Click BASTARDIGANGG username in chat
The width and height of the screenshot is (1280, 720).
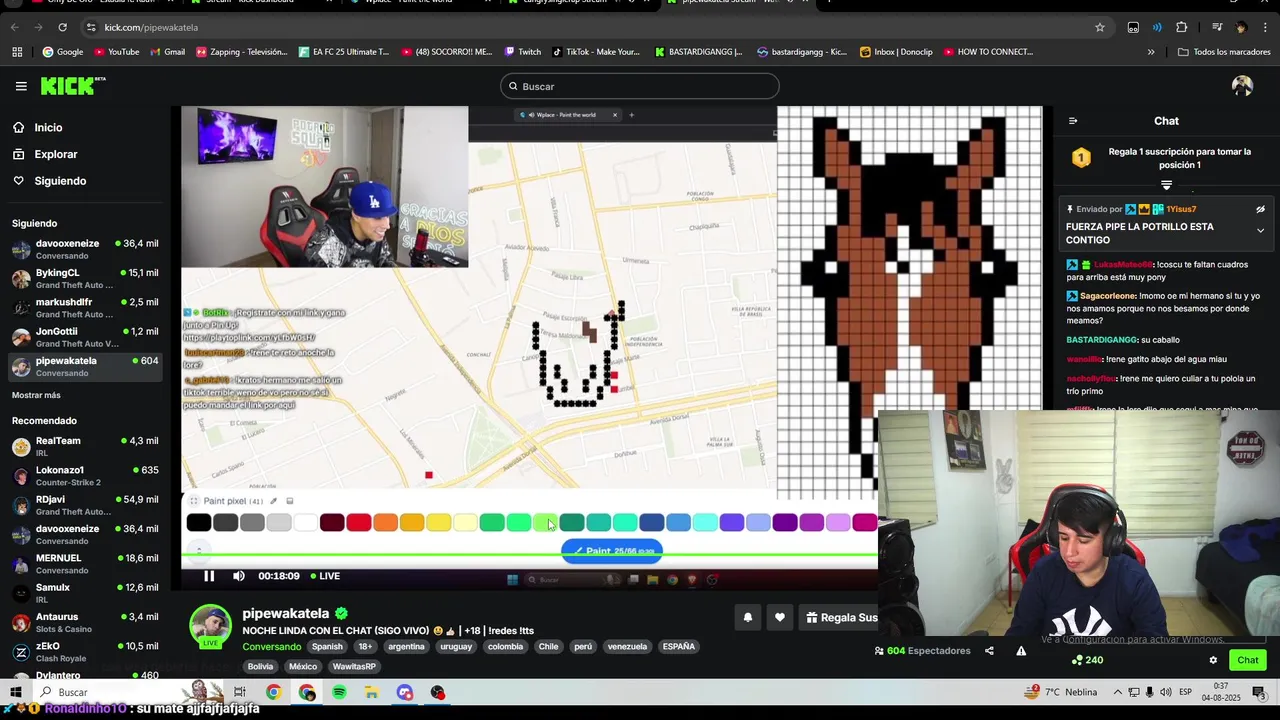(1102, 340)
